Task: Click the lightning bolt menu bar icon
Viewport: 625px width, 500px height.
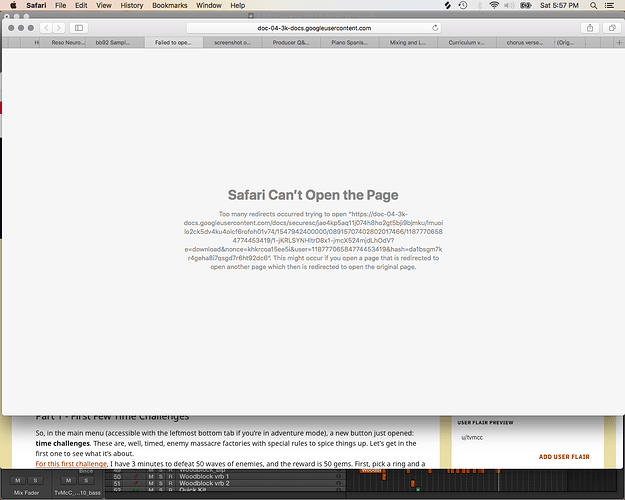Action: point(448,5)
